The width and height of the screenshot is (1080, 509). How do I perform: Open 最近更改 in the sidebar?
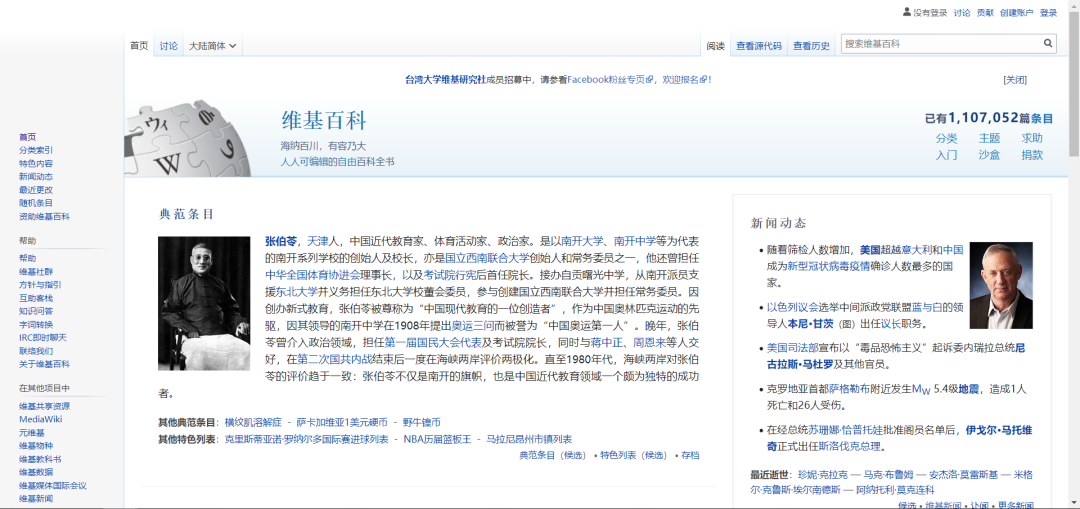[x=36, y=189]
